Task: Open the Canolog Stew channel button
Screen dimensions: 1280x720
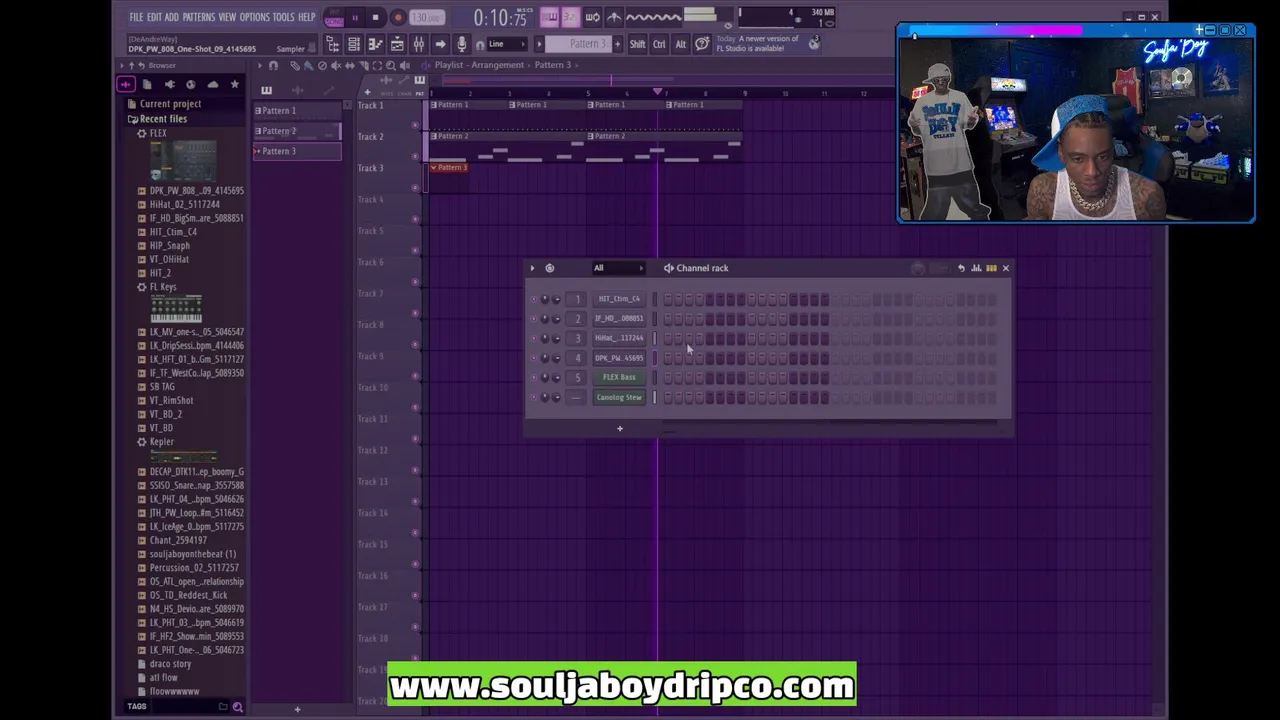Action: coord(619,397)
